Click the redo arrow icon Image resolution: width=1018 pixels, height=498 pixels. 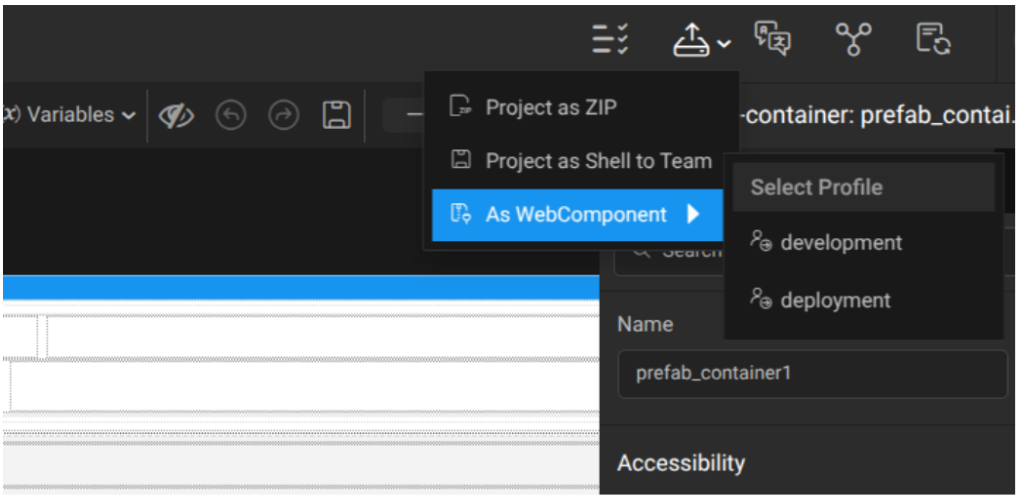click(284, 116)
